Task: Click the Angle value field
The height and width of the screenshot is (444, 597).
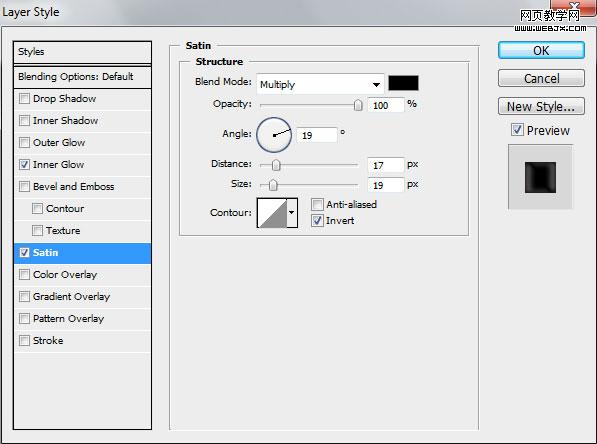Action: pyautogui.click(x=317, y=135)
